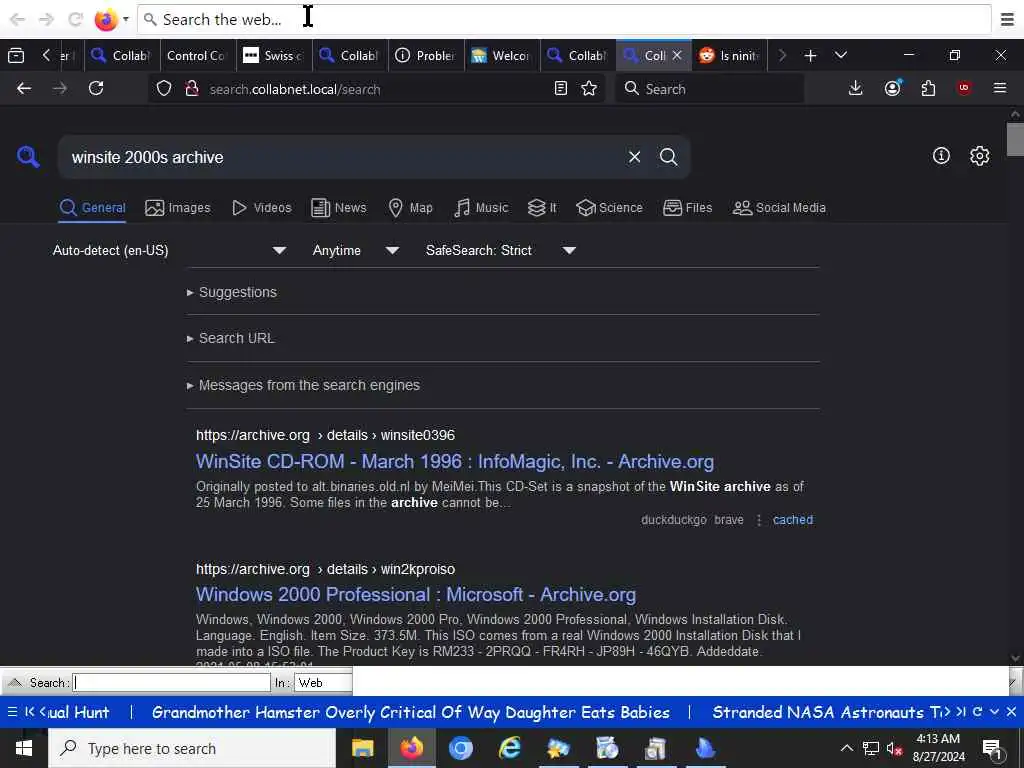Click the archive.org details winsite0396 URL
Image resolution: width=1024 pixels, height=768 pixels.
325,435
